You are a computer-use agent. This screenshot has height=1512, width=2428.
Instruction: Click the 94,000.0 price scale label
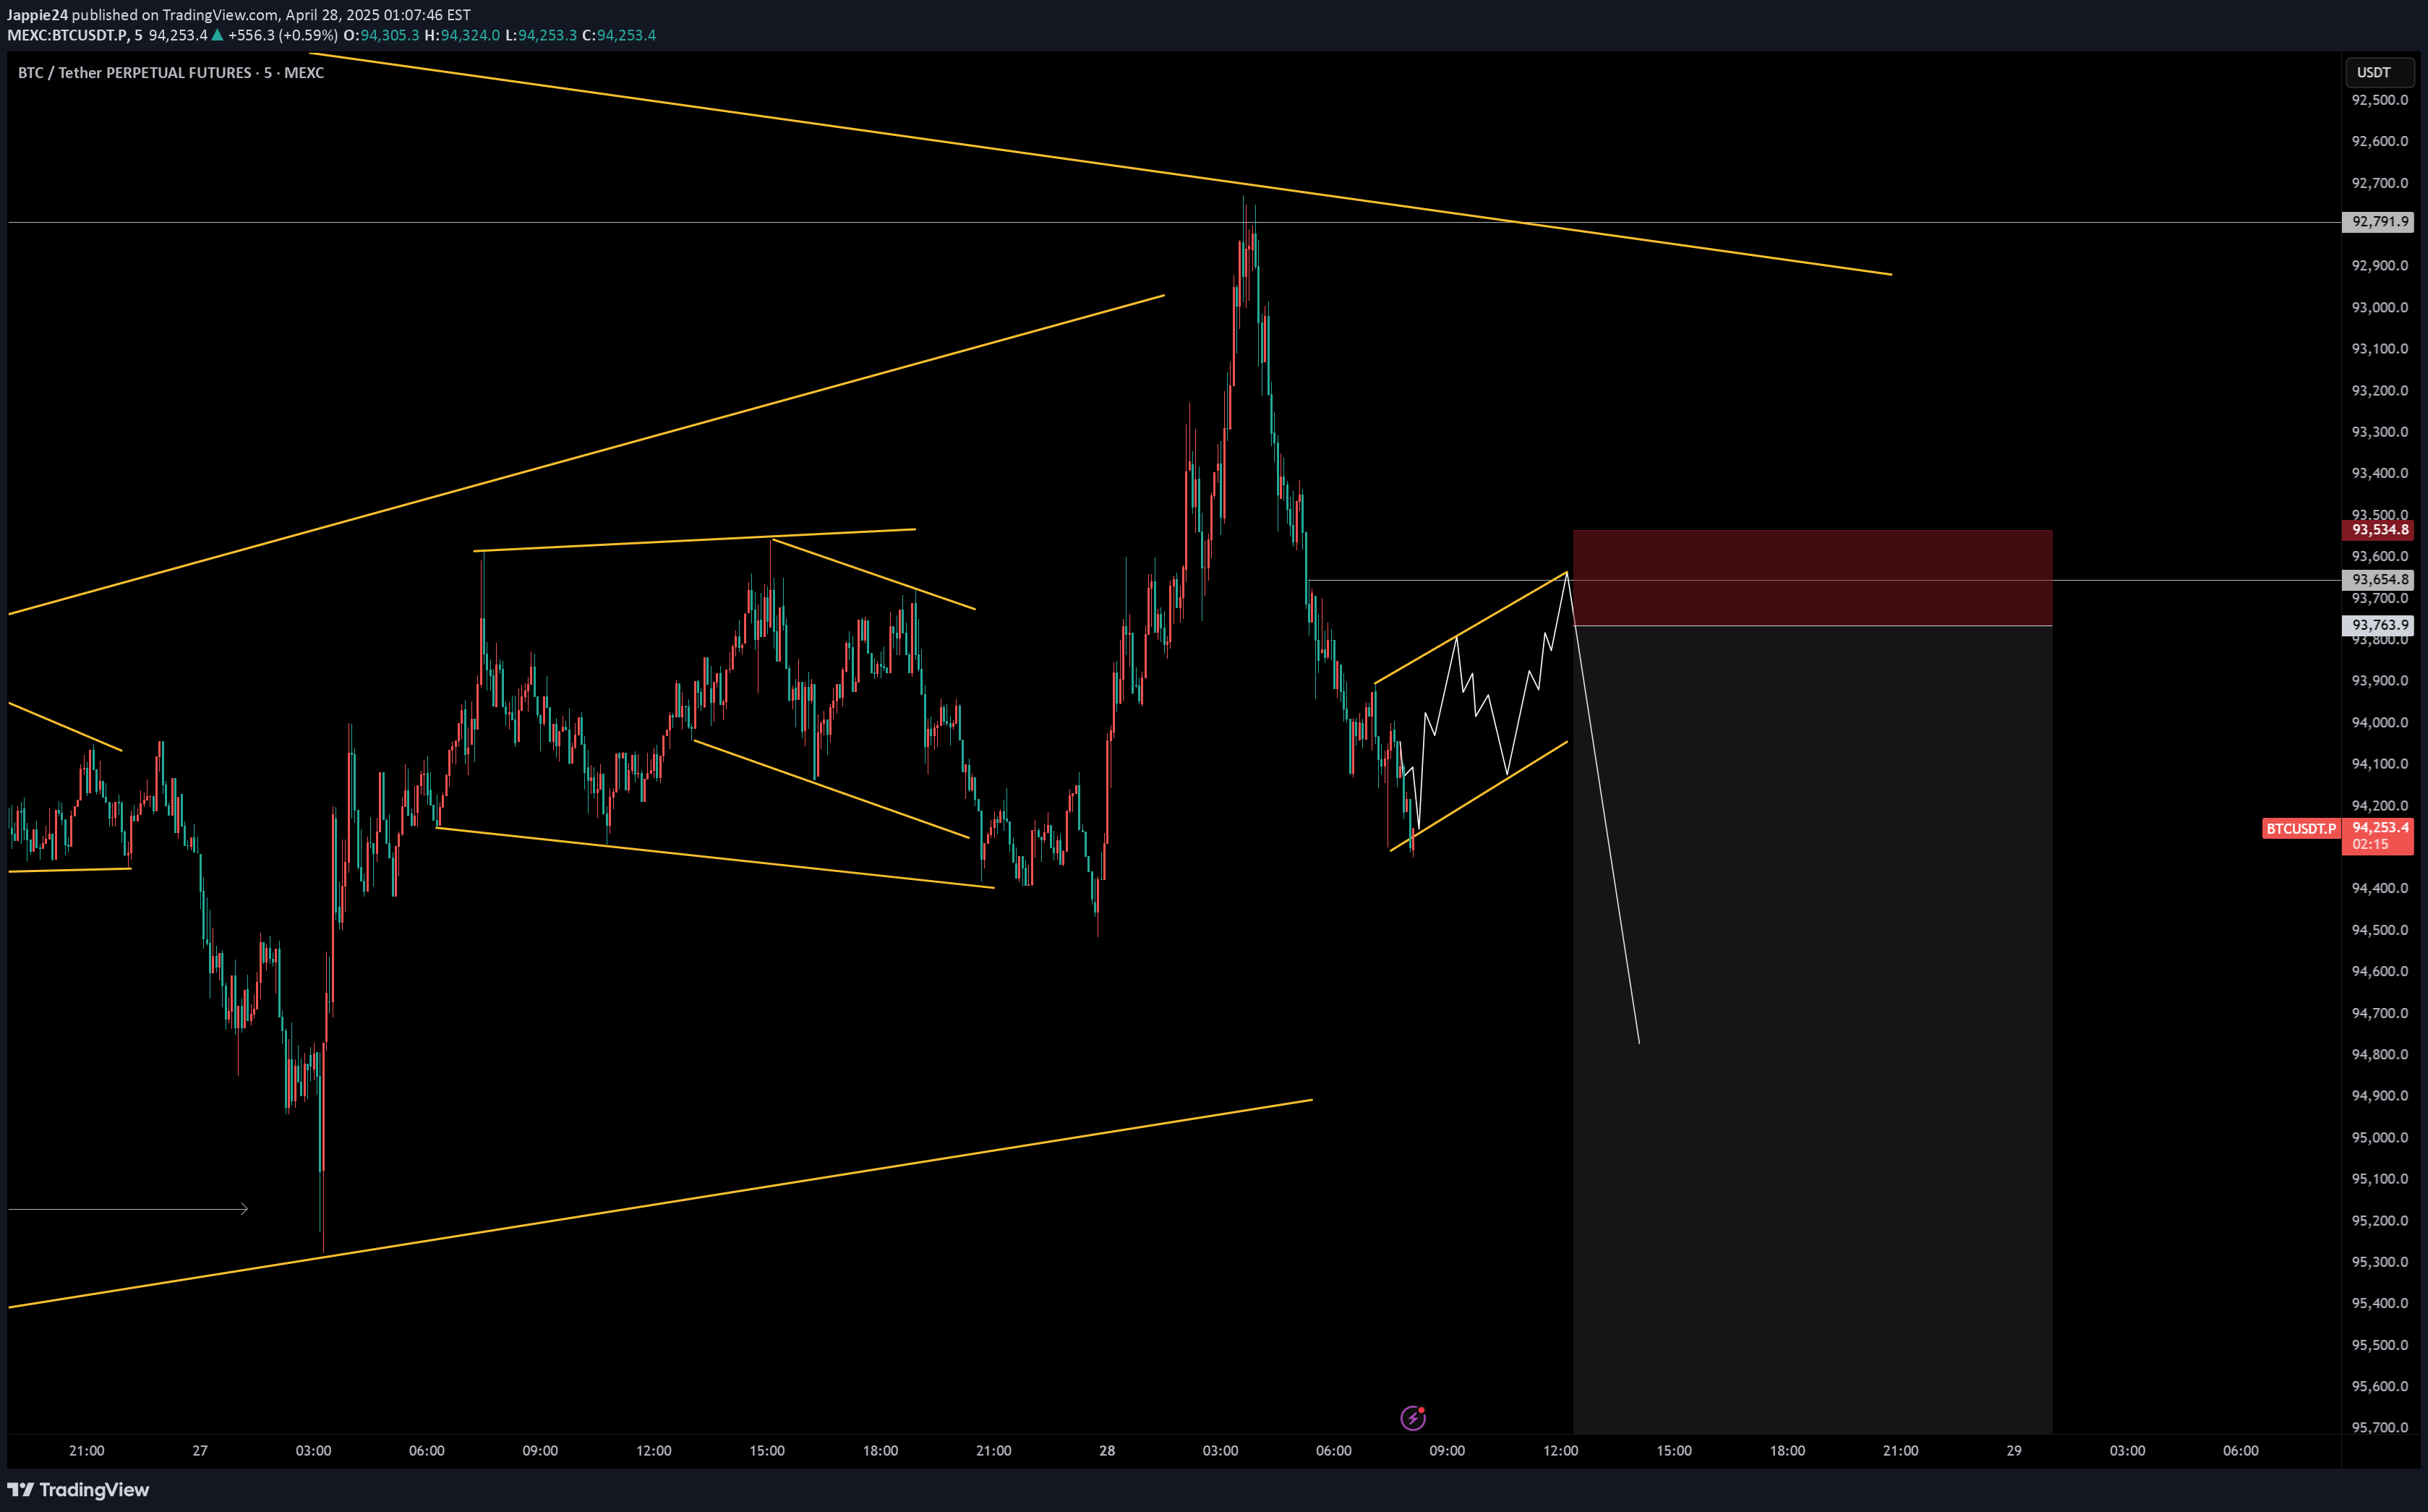pyautogui.click(x=2379, y=722)
